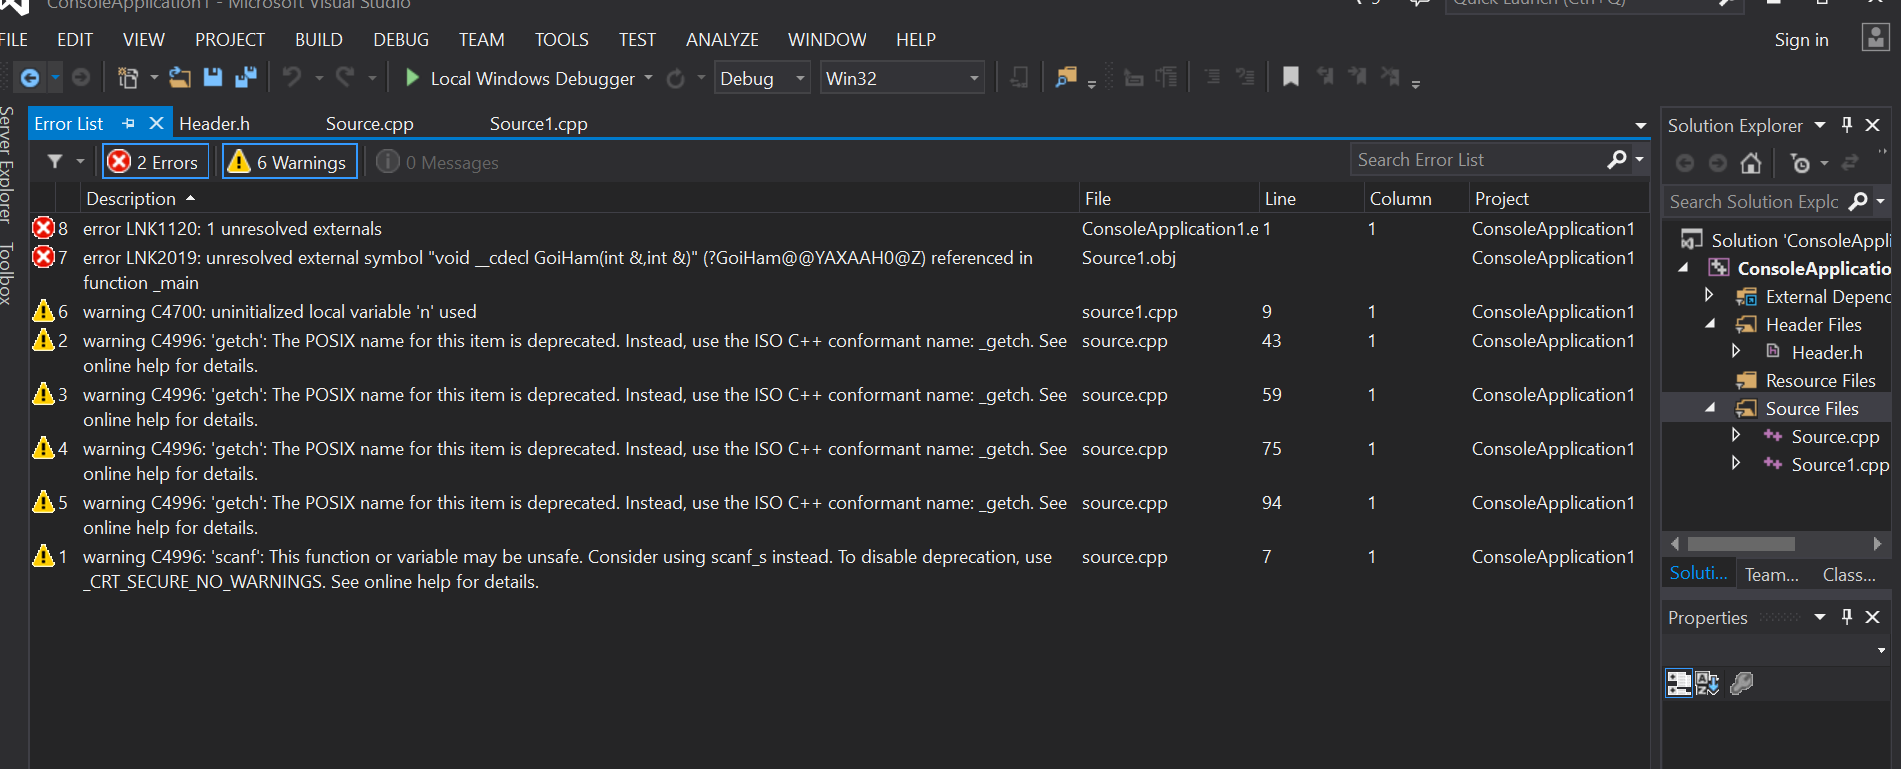Click the Search Error List magnifier icon
The image size is (1901, 769).
1617,159
